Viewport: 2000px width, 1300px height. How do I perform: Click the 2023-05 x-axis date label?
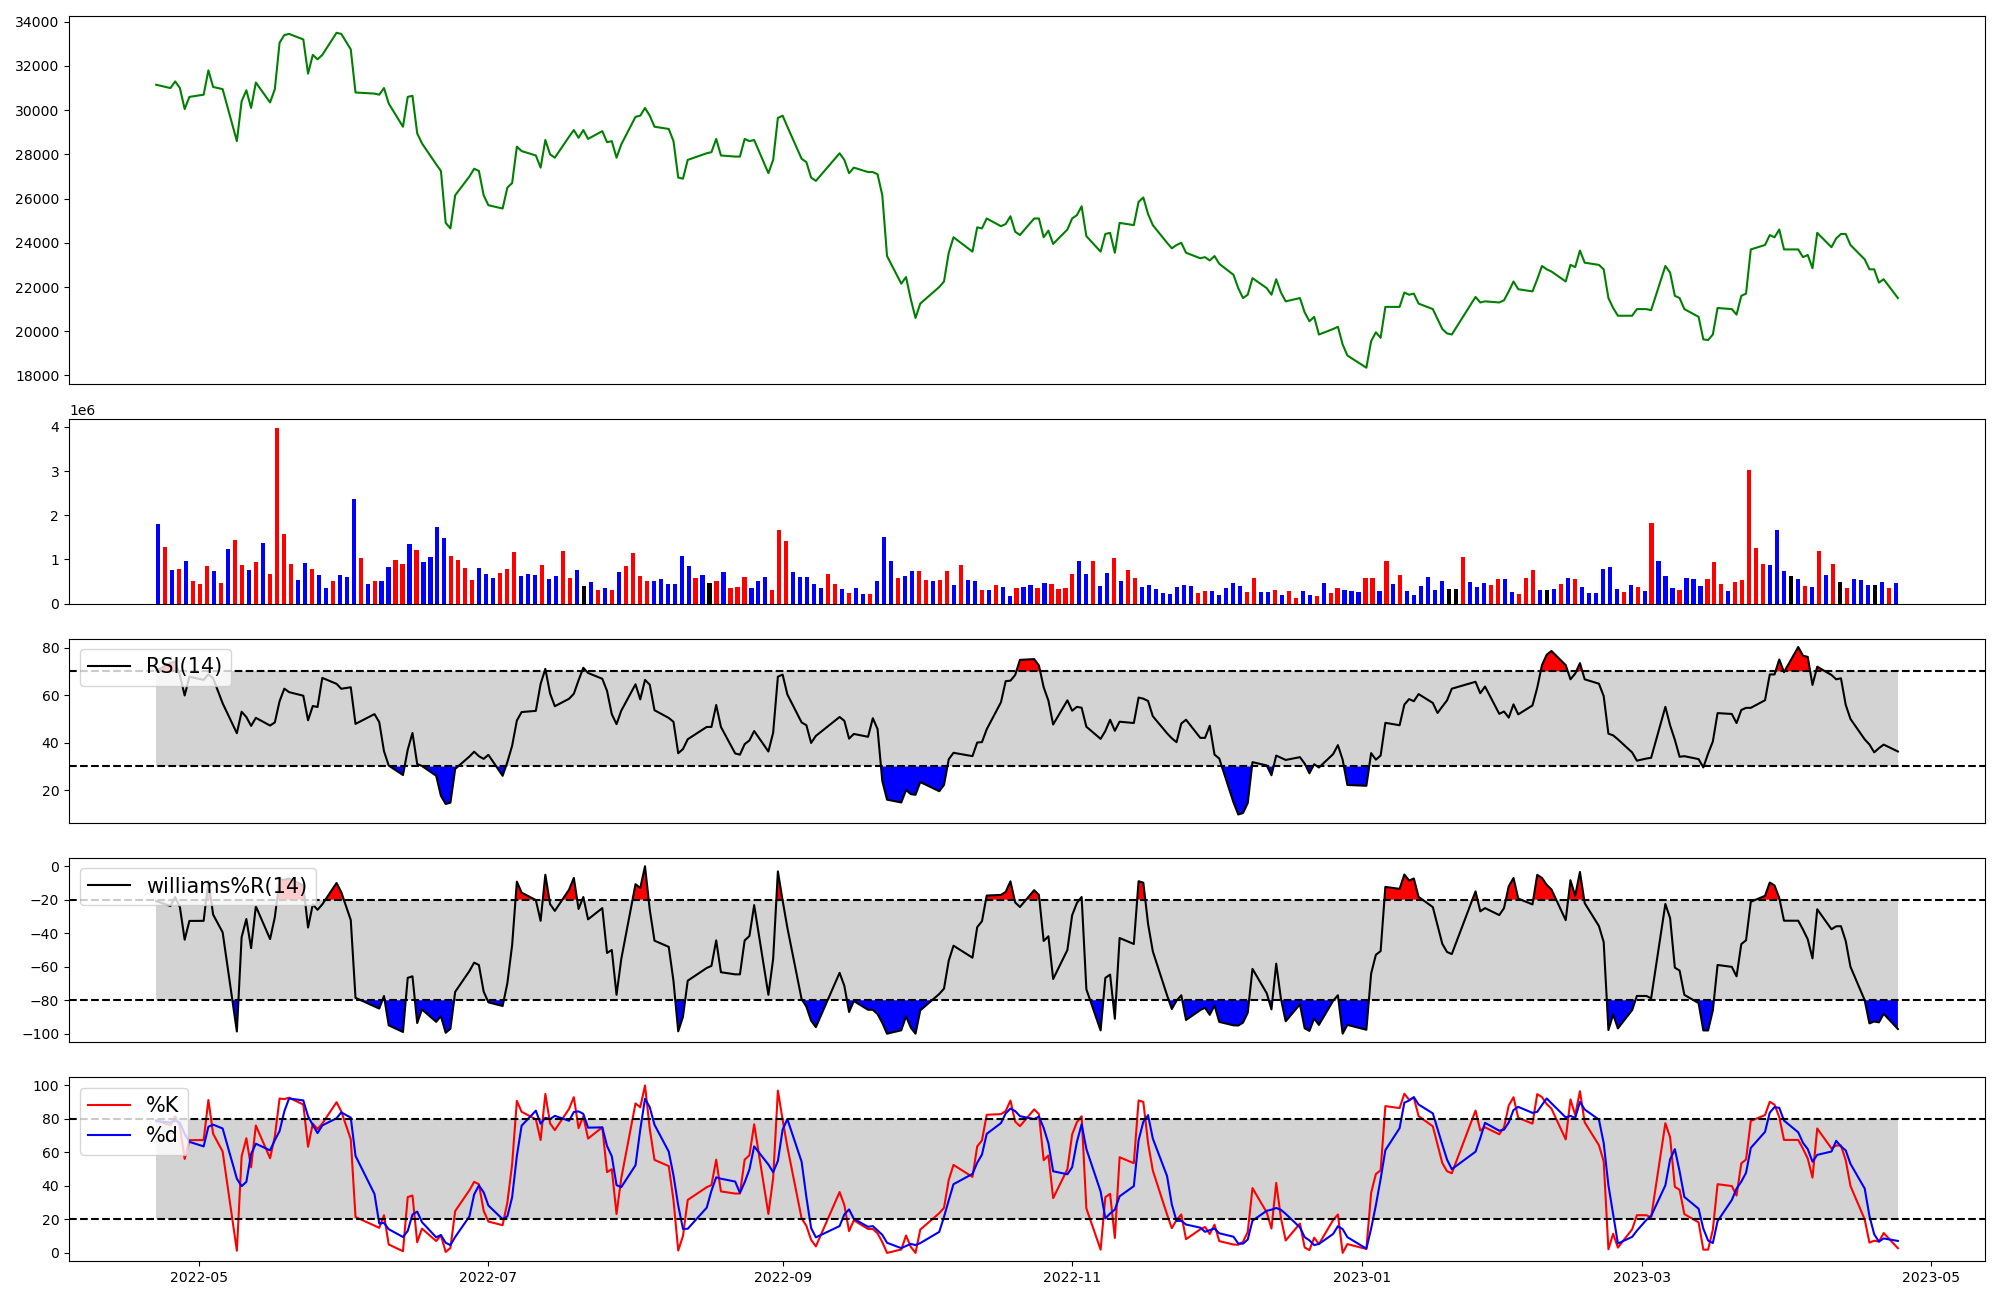pyautogui.click(x=1931, y=1277)
